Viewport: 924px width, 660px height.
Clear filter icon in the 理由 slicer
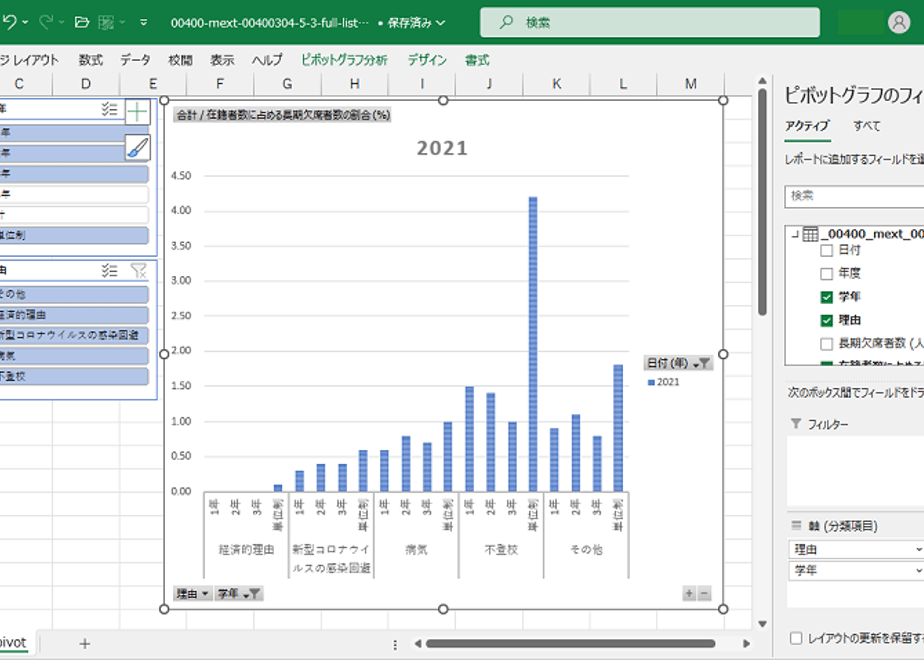(138, 270)
